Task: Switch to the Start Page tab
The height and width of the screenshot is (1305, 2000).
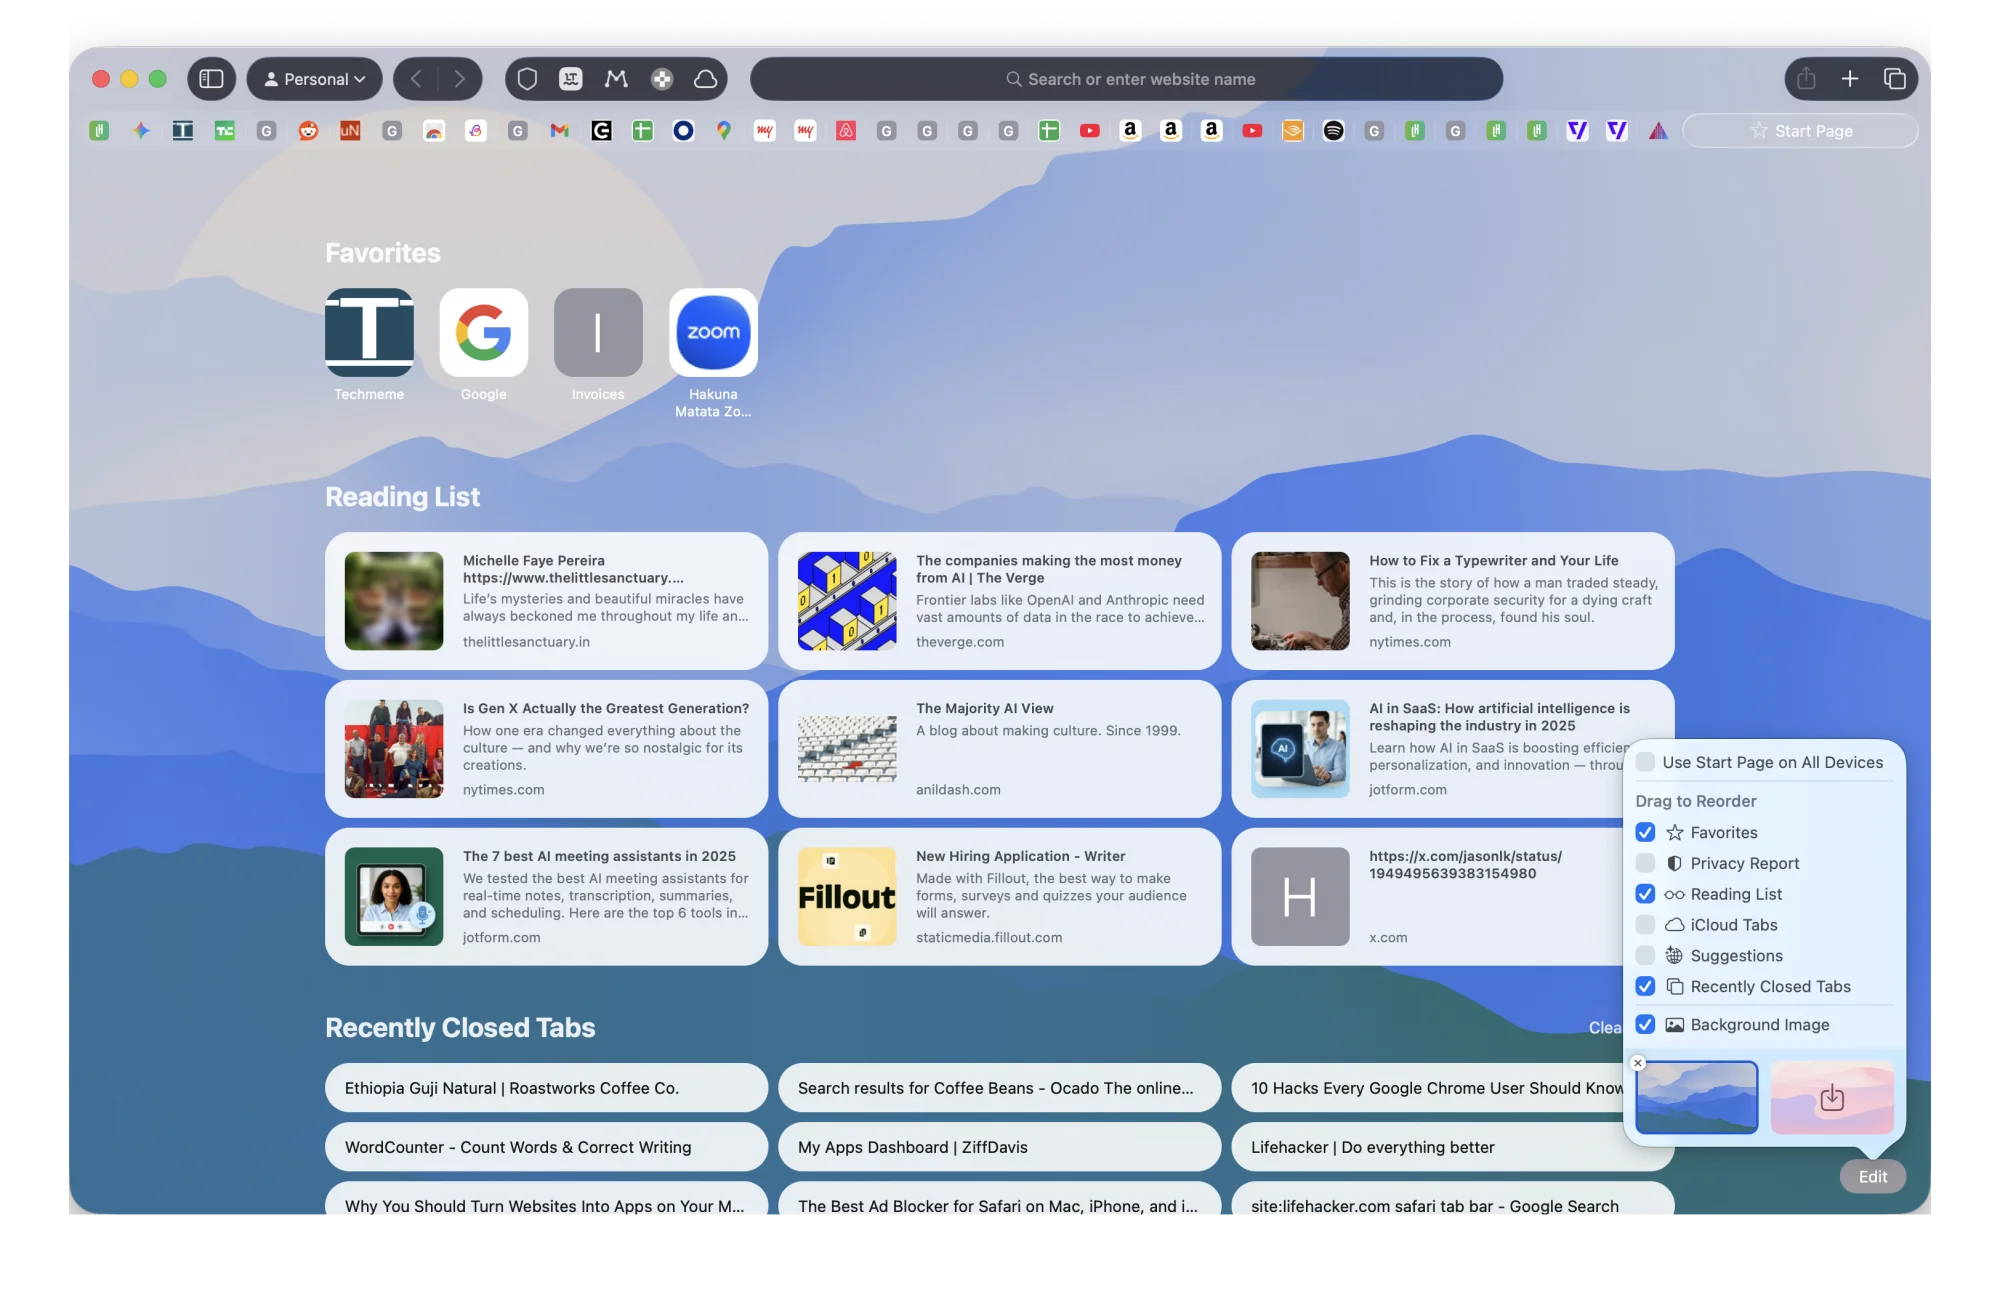Action: [x=1800, y=130]
